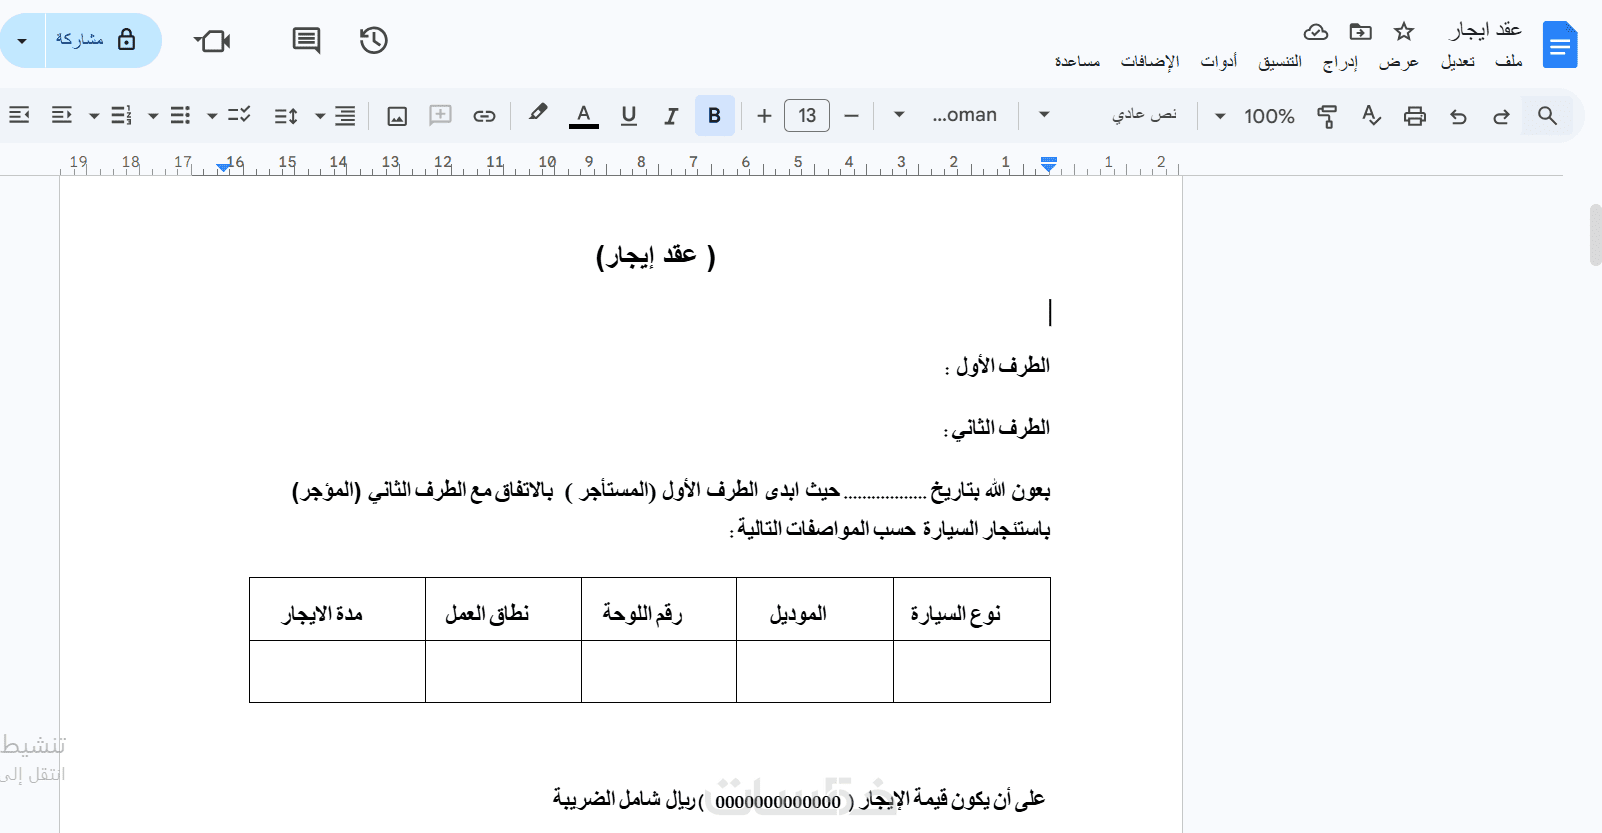Open the highlight color picker

pyautogui.click(x=538, y=114)
